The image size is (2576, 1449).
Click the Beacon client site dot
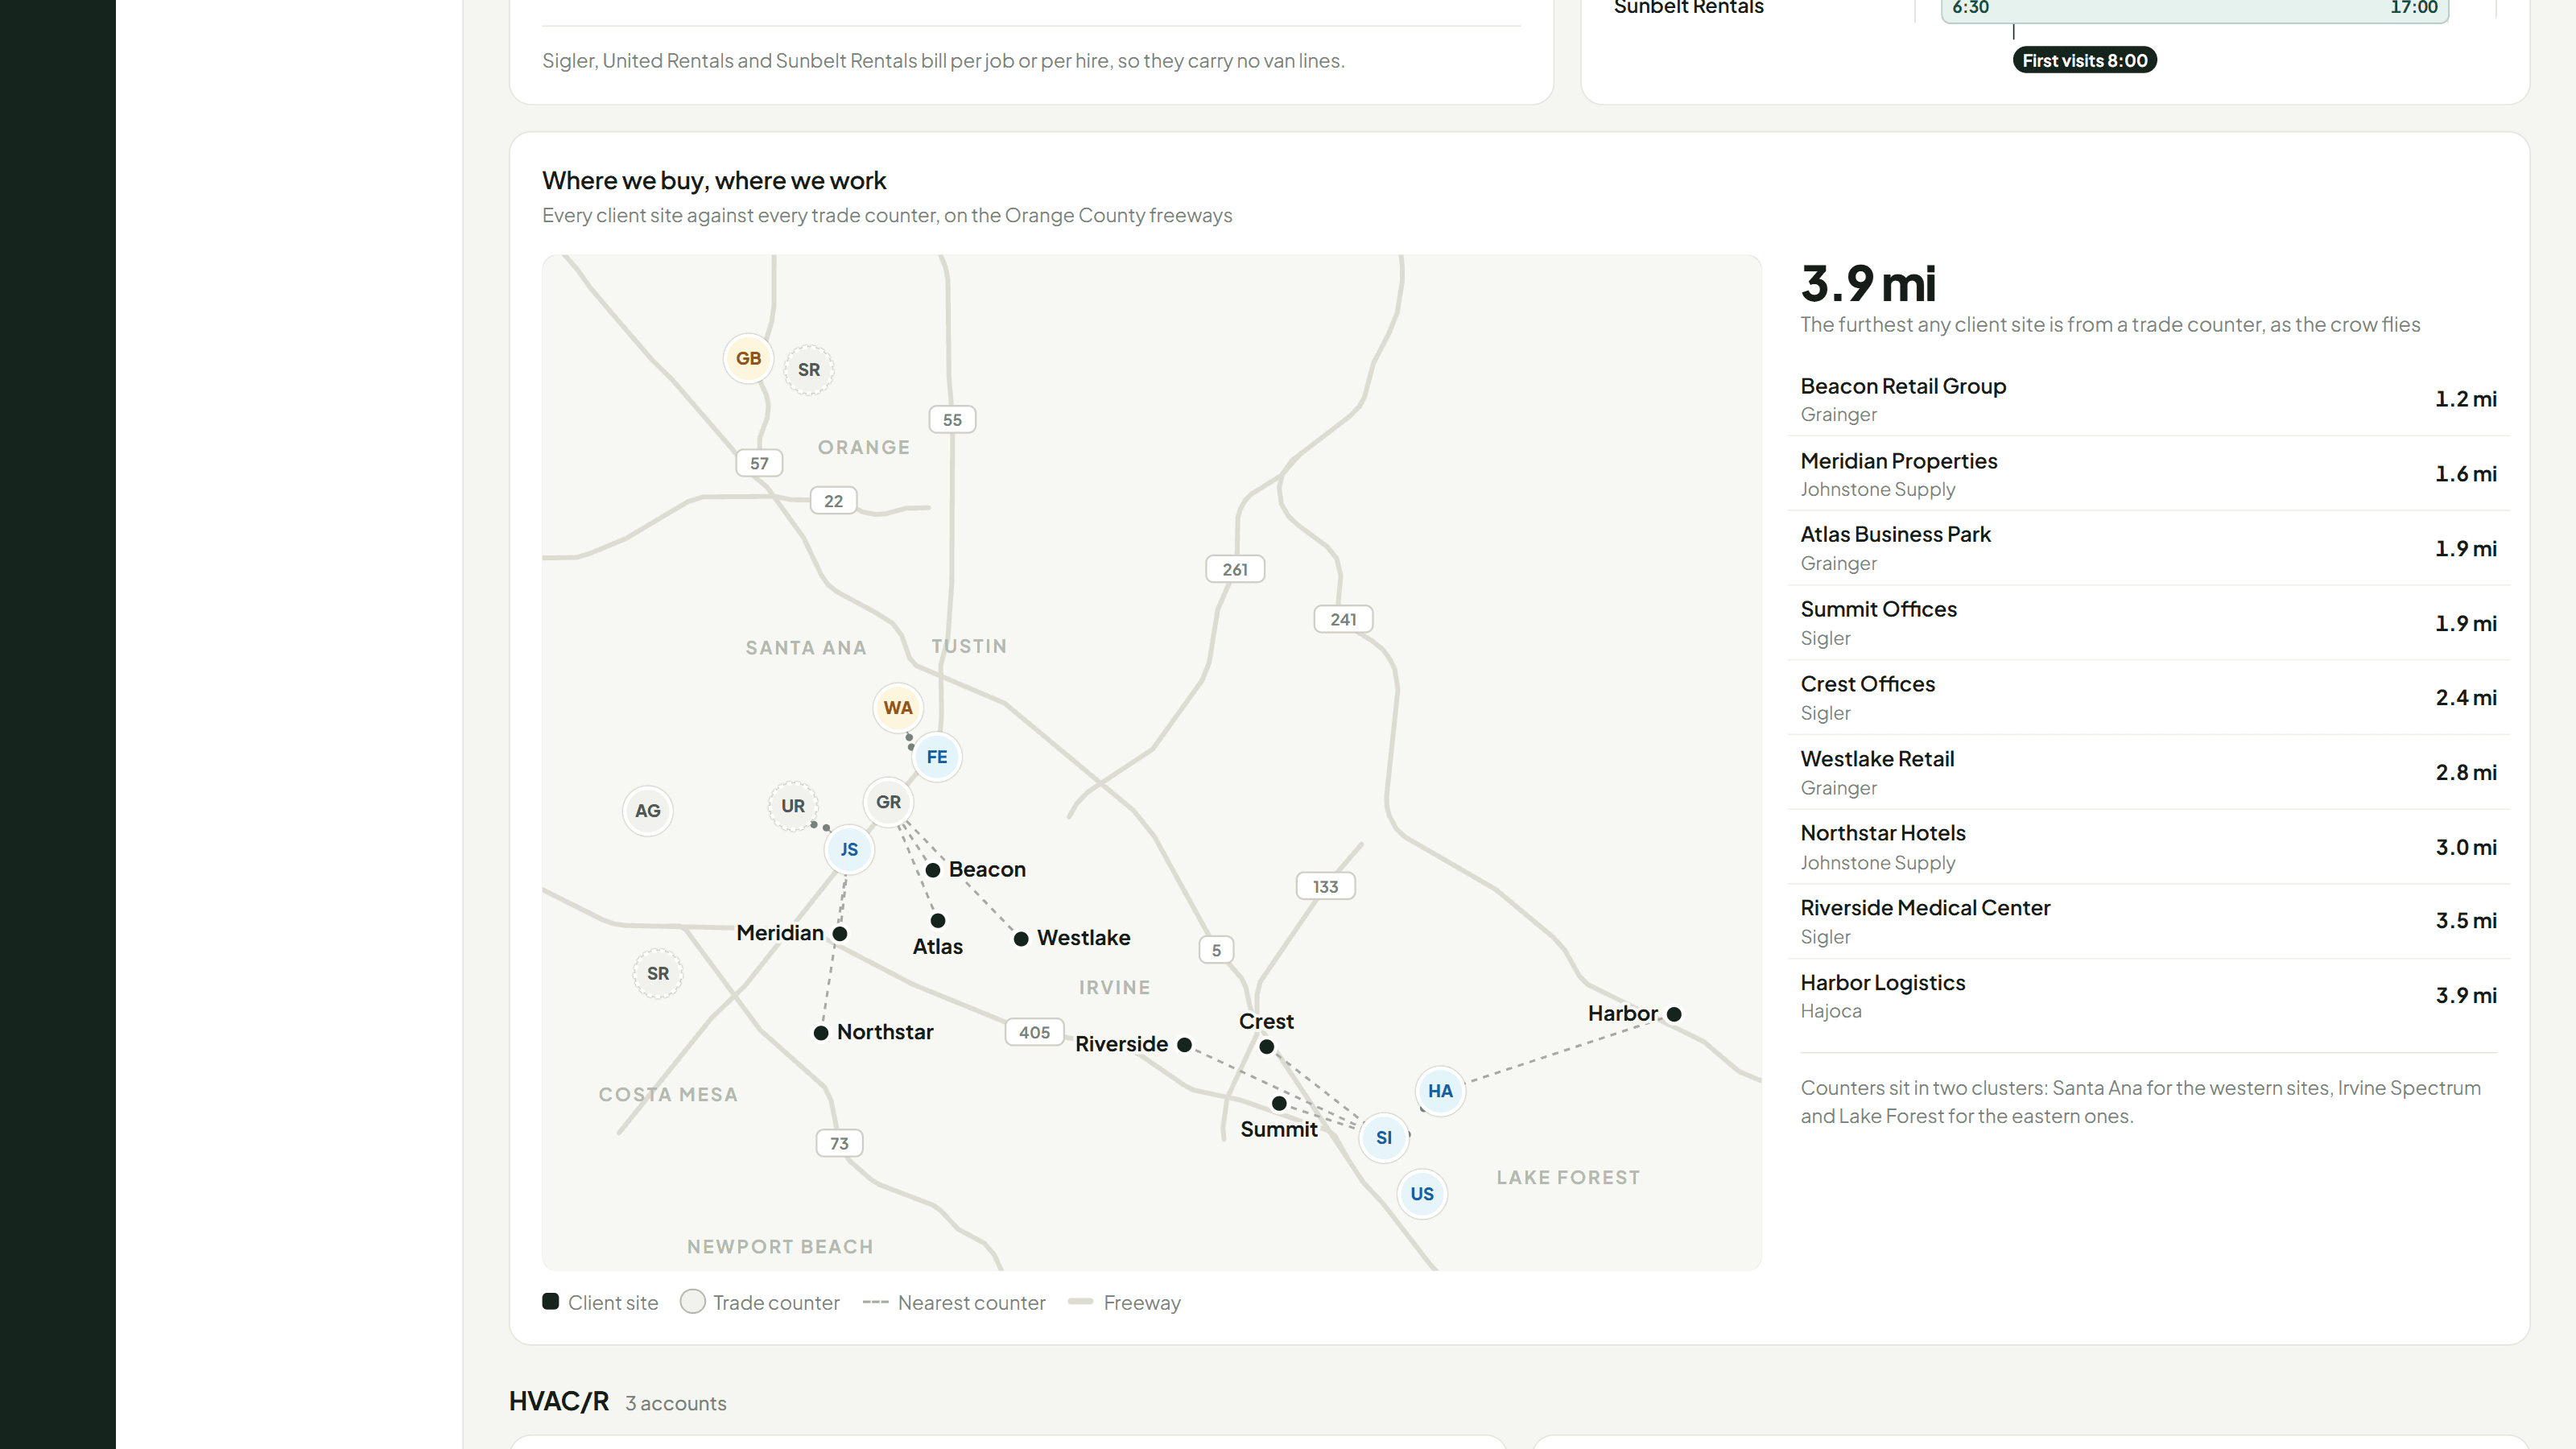coord(933,870)
